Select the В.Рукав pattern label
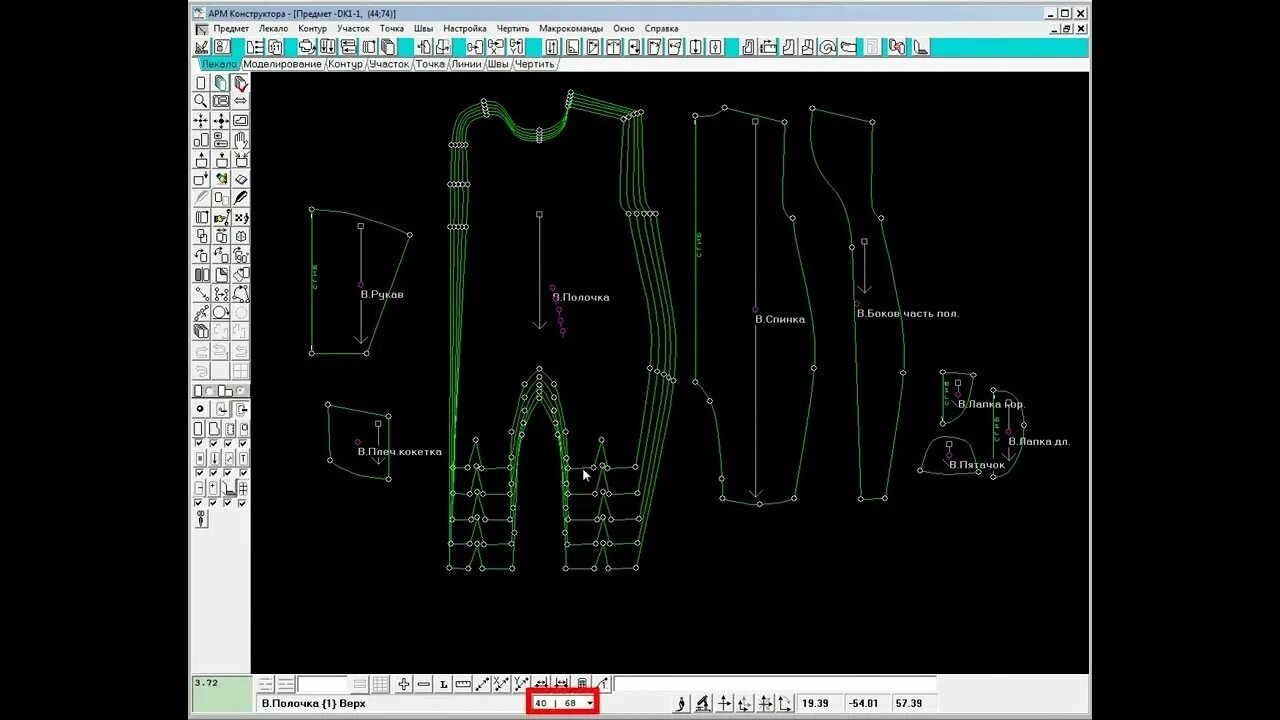The height and width of the screenshot is (720, 1280). tap(382, 295)
